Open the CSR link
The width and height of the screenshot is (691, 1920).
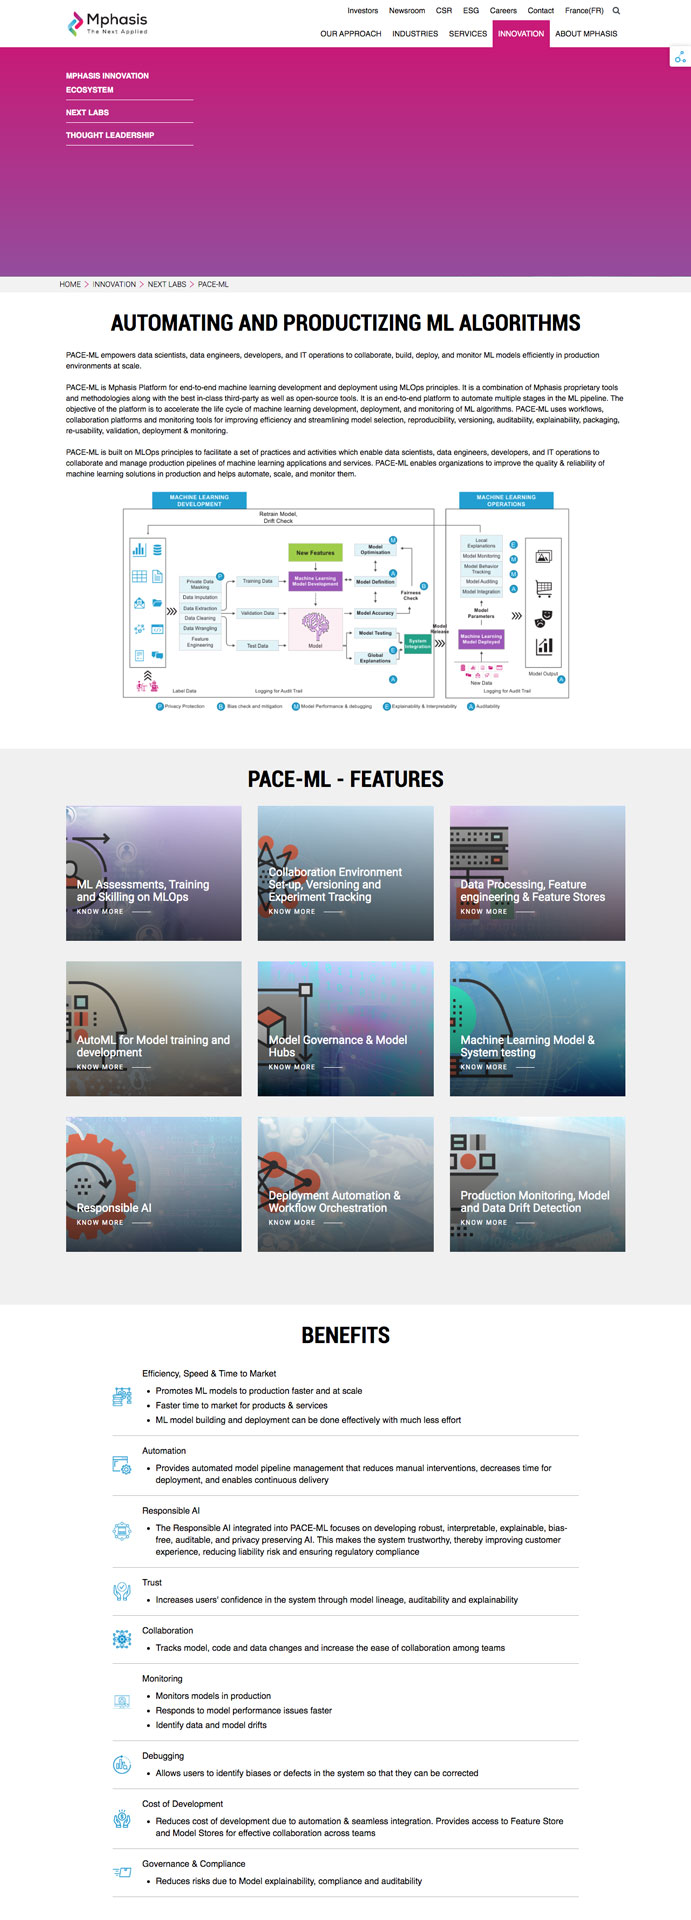tap(444, 11)
